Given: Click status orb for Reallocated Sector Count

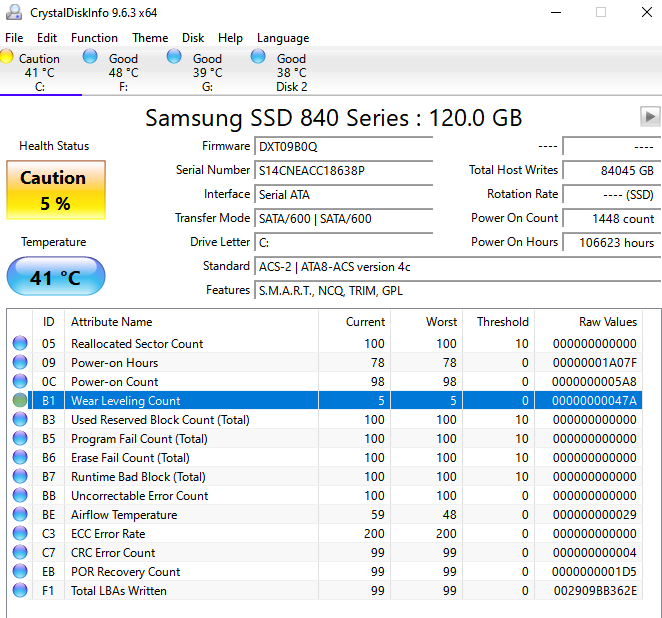Looking at the screenshot, I should pos(20,343).
